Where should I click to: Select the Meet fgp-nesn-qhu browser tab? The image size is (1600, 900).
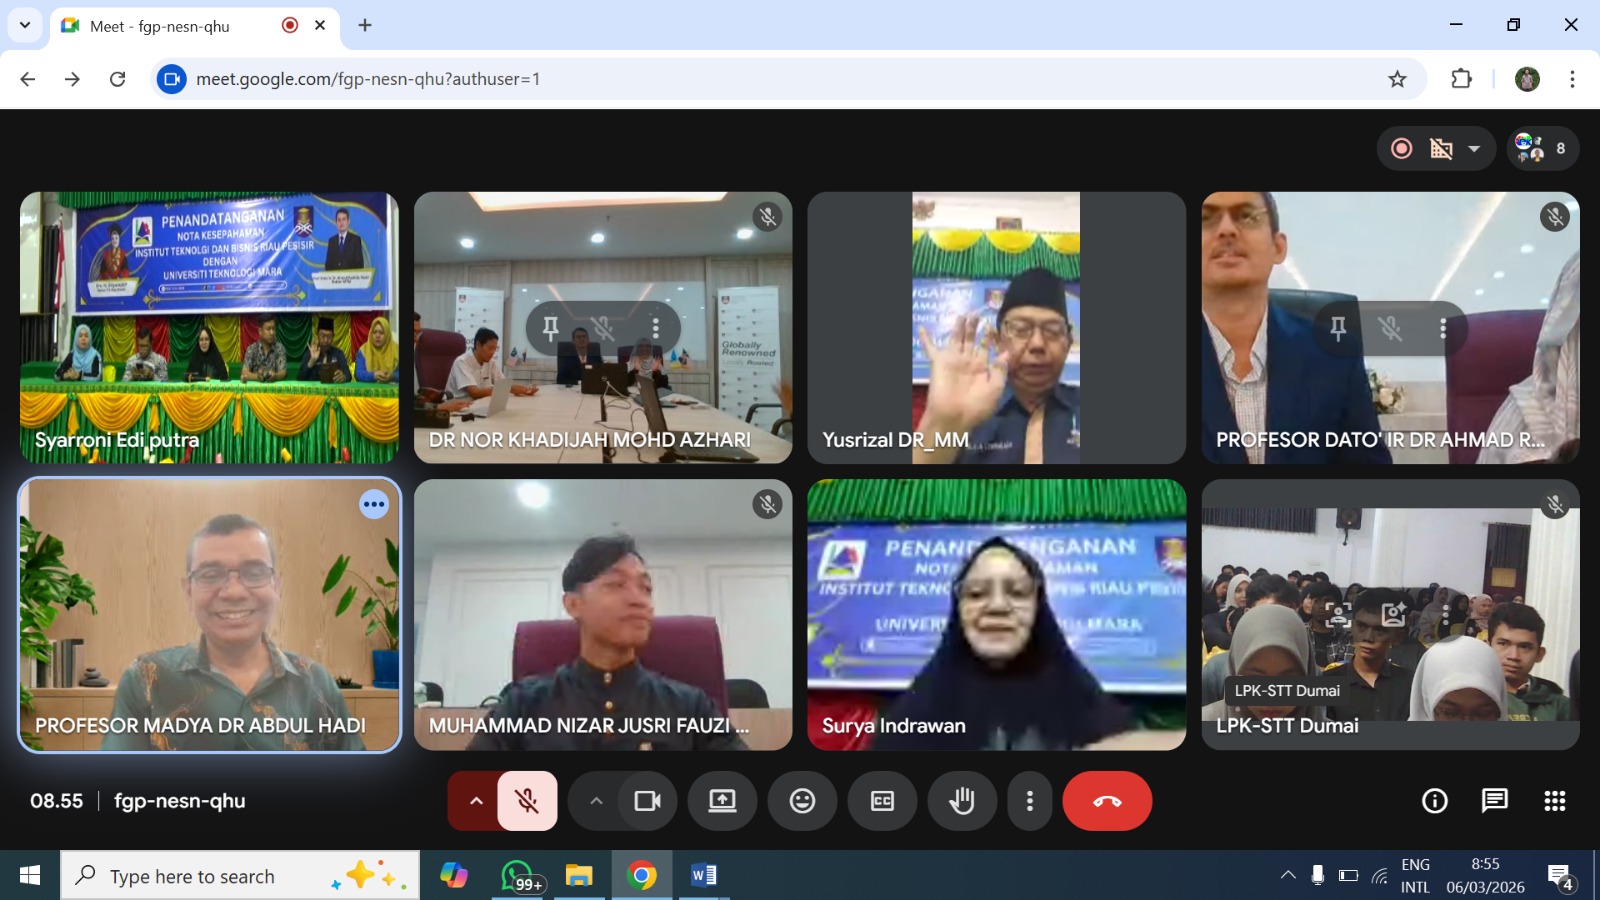pyautogui.click(x=160, y=26)
